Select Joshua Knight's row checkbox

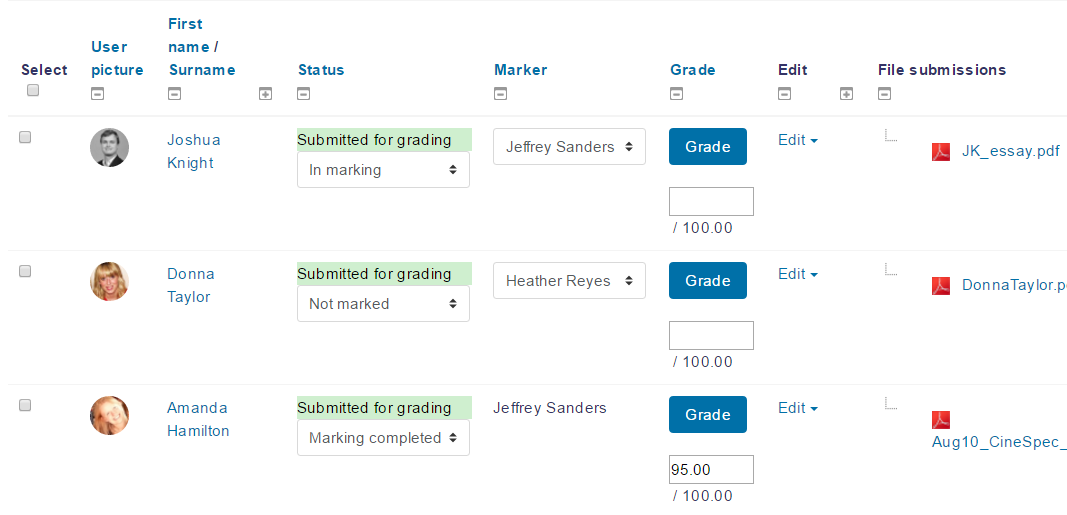coord(25,137)
